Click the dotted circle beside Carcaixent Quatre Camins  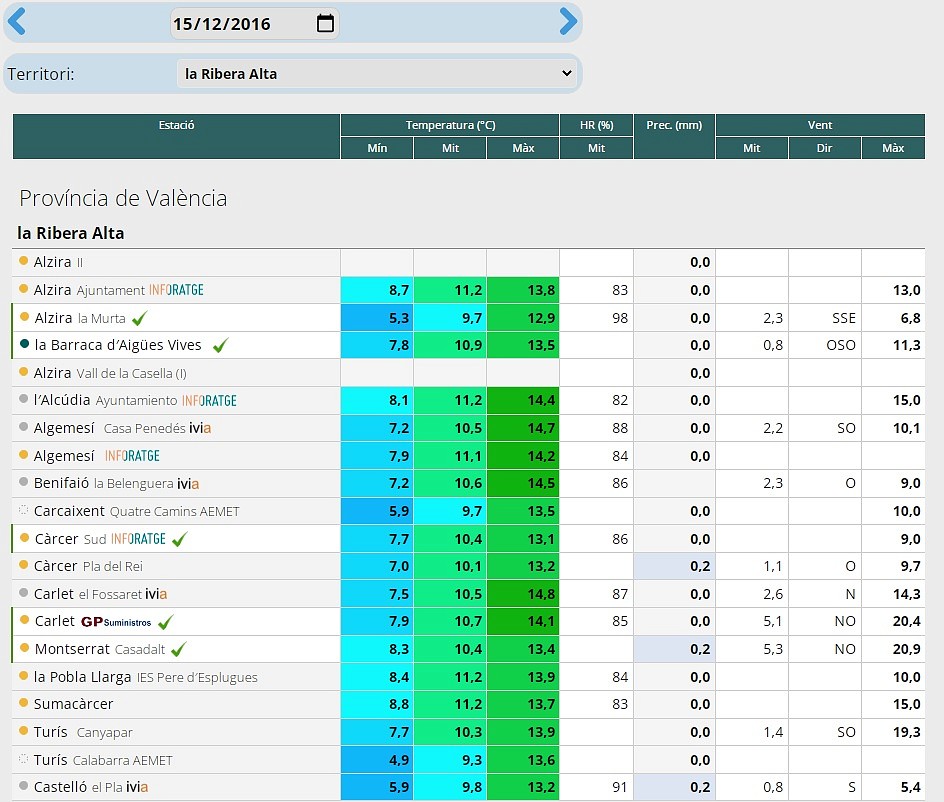pyautogui.click(x=23, y=510)
